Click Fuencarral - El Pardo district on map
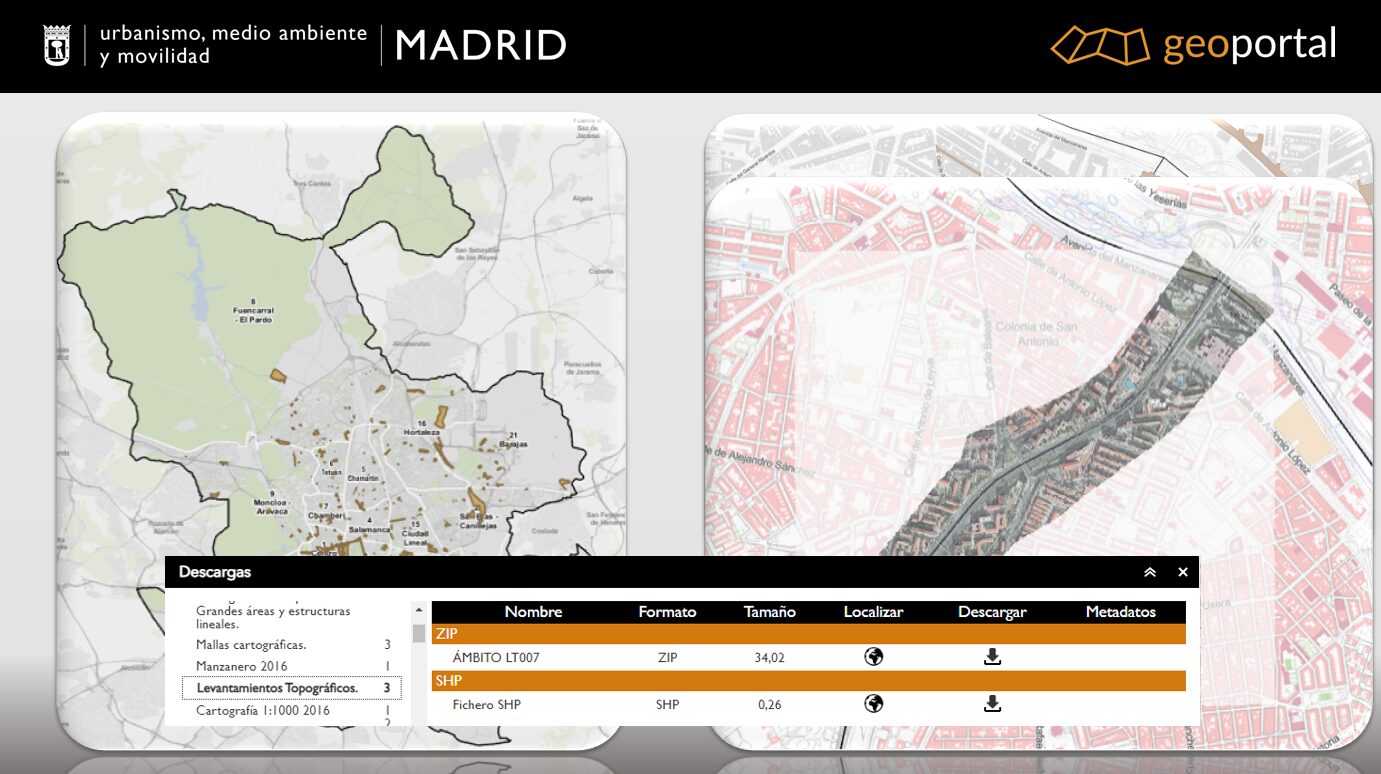 click(x=252, y=310)
